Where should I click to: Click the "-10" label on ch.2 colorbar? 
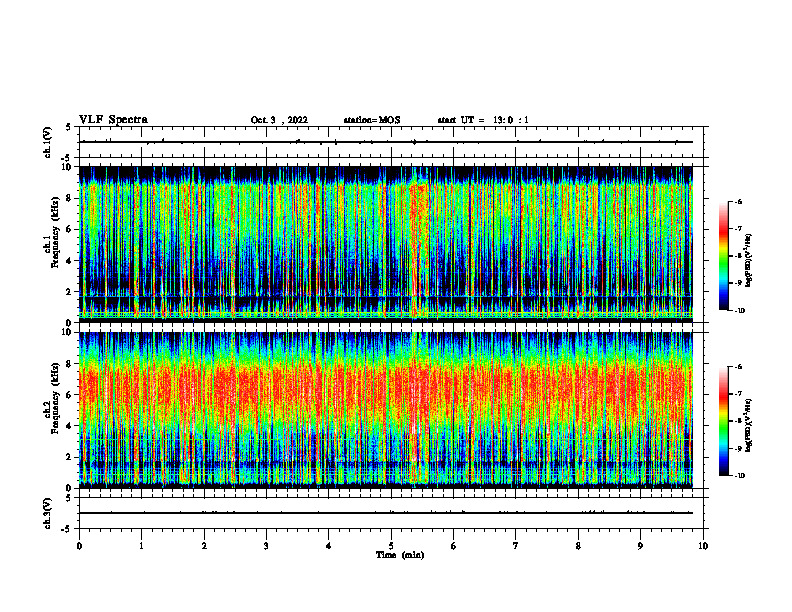click(739, 476)
